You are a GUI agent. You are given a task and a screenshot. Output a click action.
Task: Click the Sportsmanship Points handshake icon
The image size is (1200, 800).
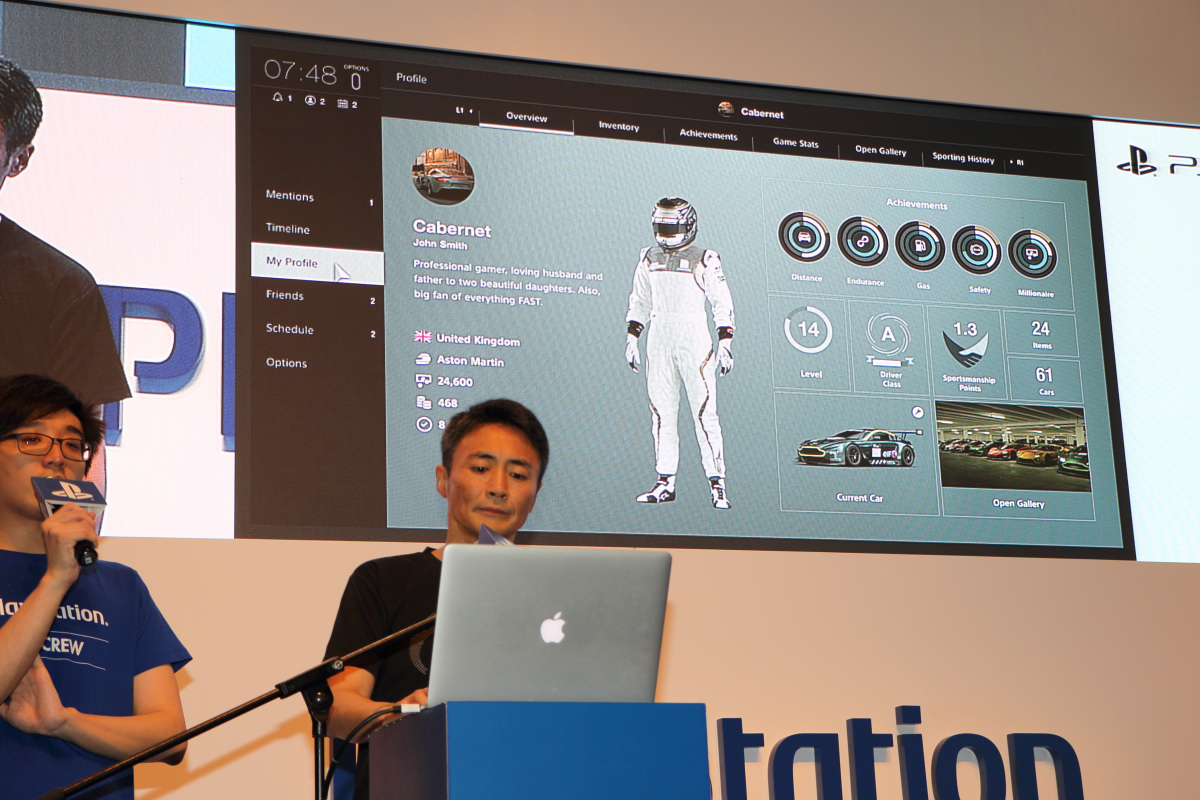point(965,349)
